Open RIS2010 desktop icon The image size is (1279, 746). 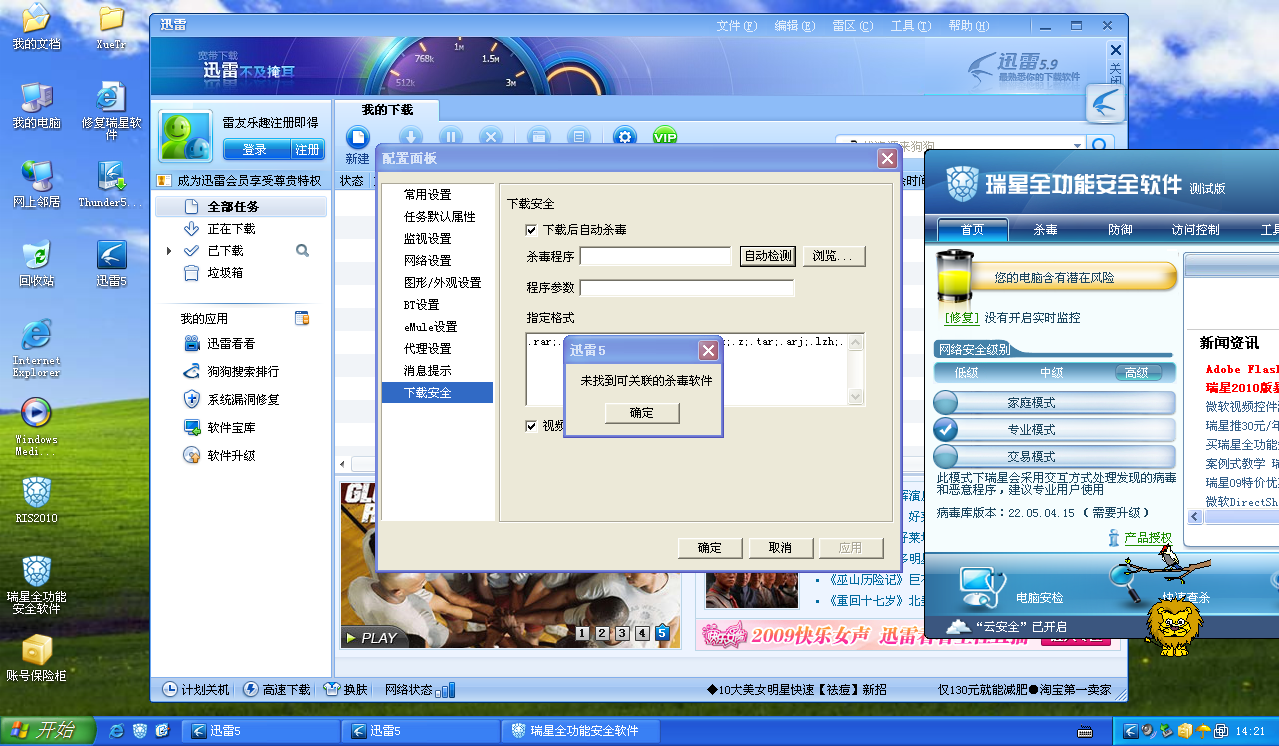[x=36, y=500]
